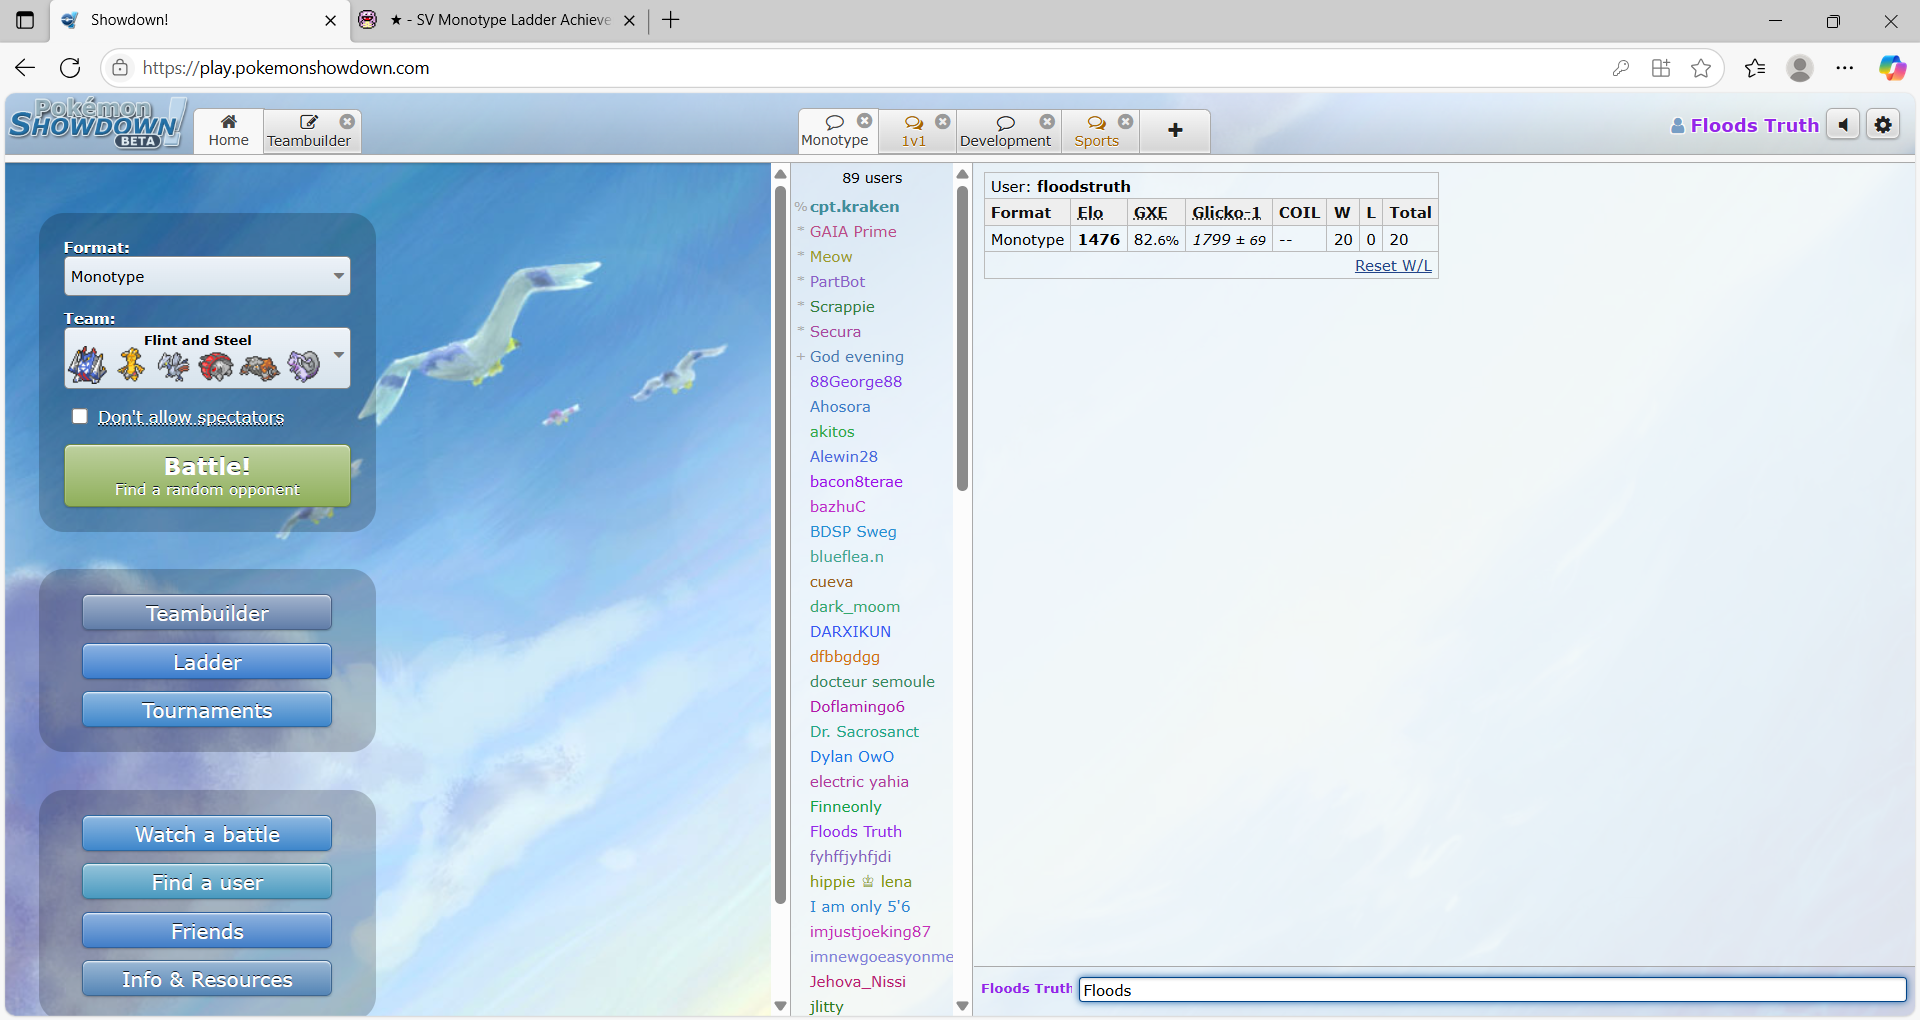1920x1020 pixels.
Task: Click the password key icon in address bar
Action: point(1621,67)
